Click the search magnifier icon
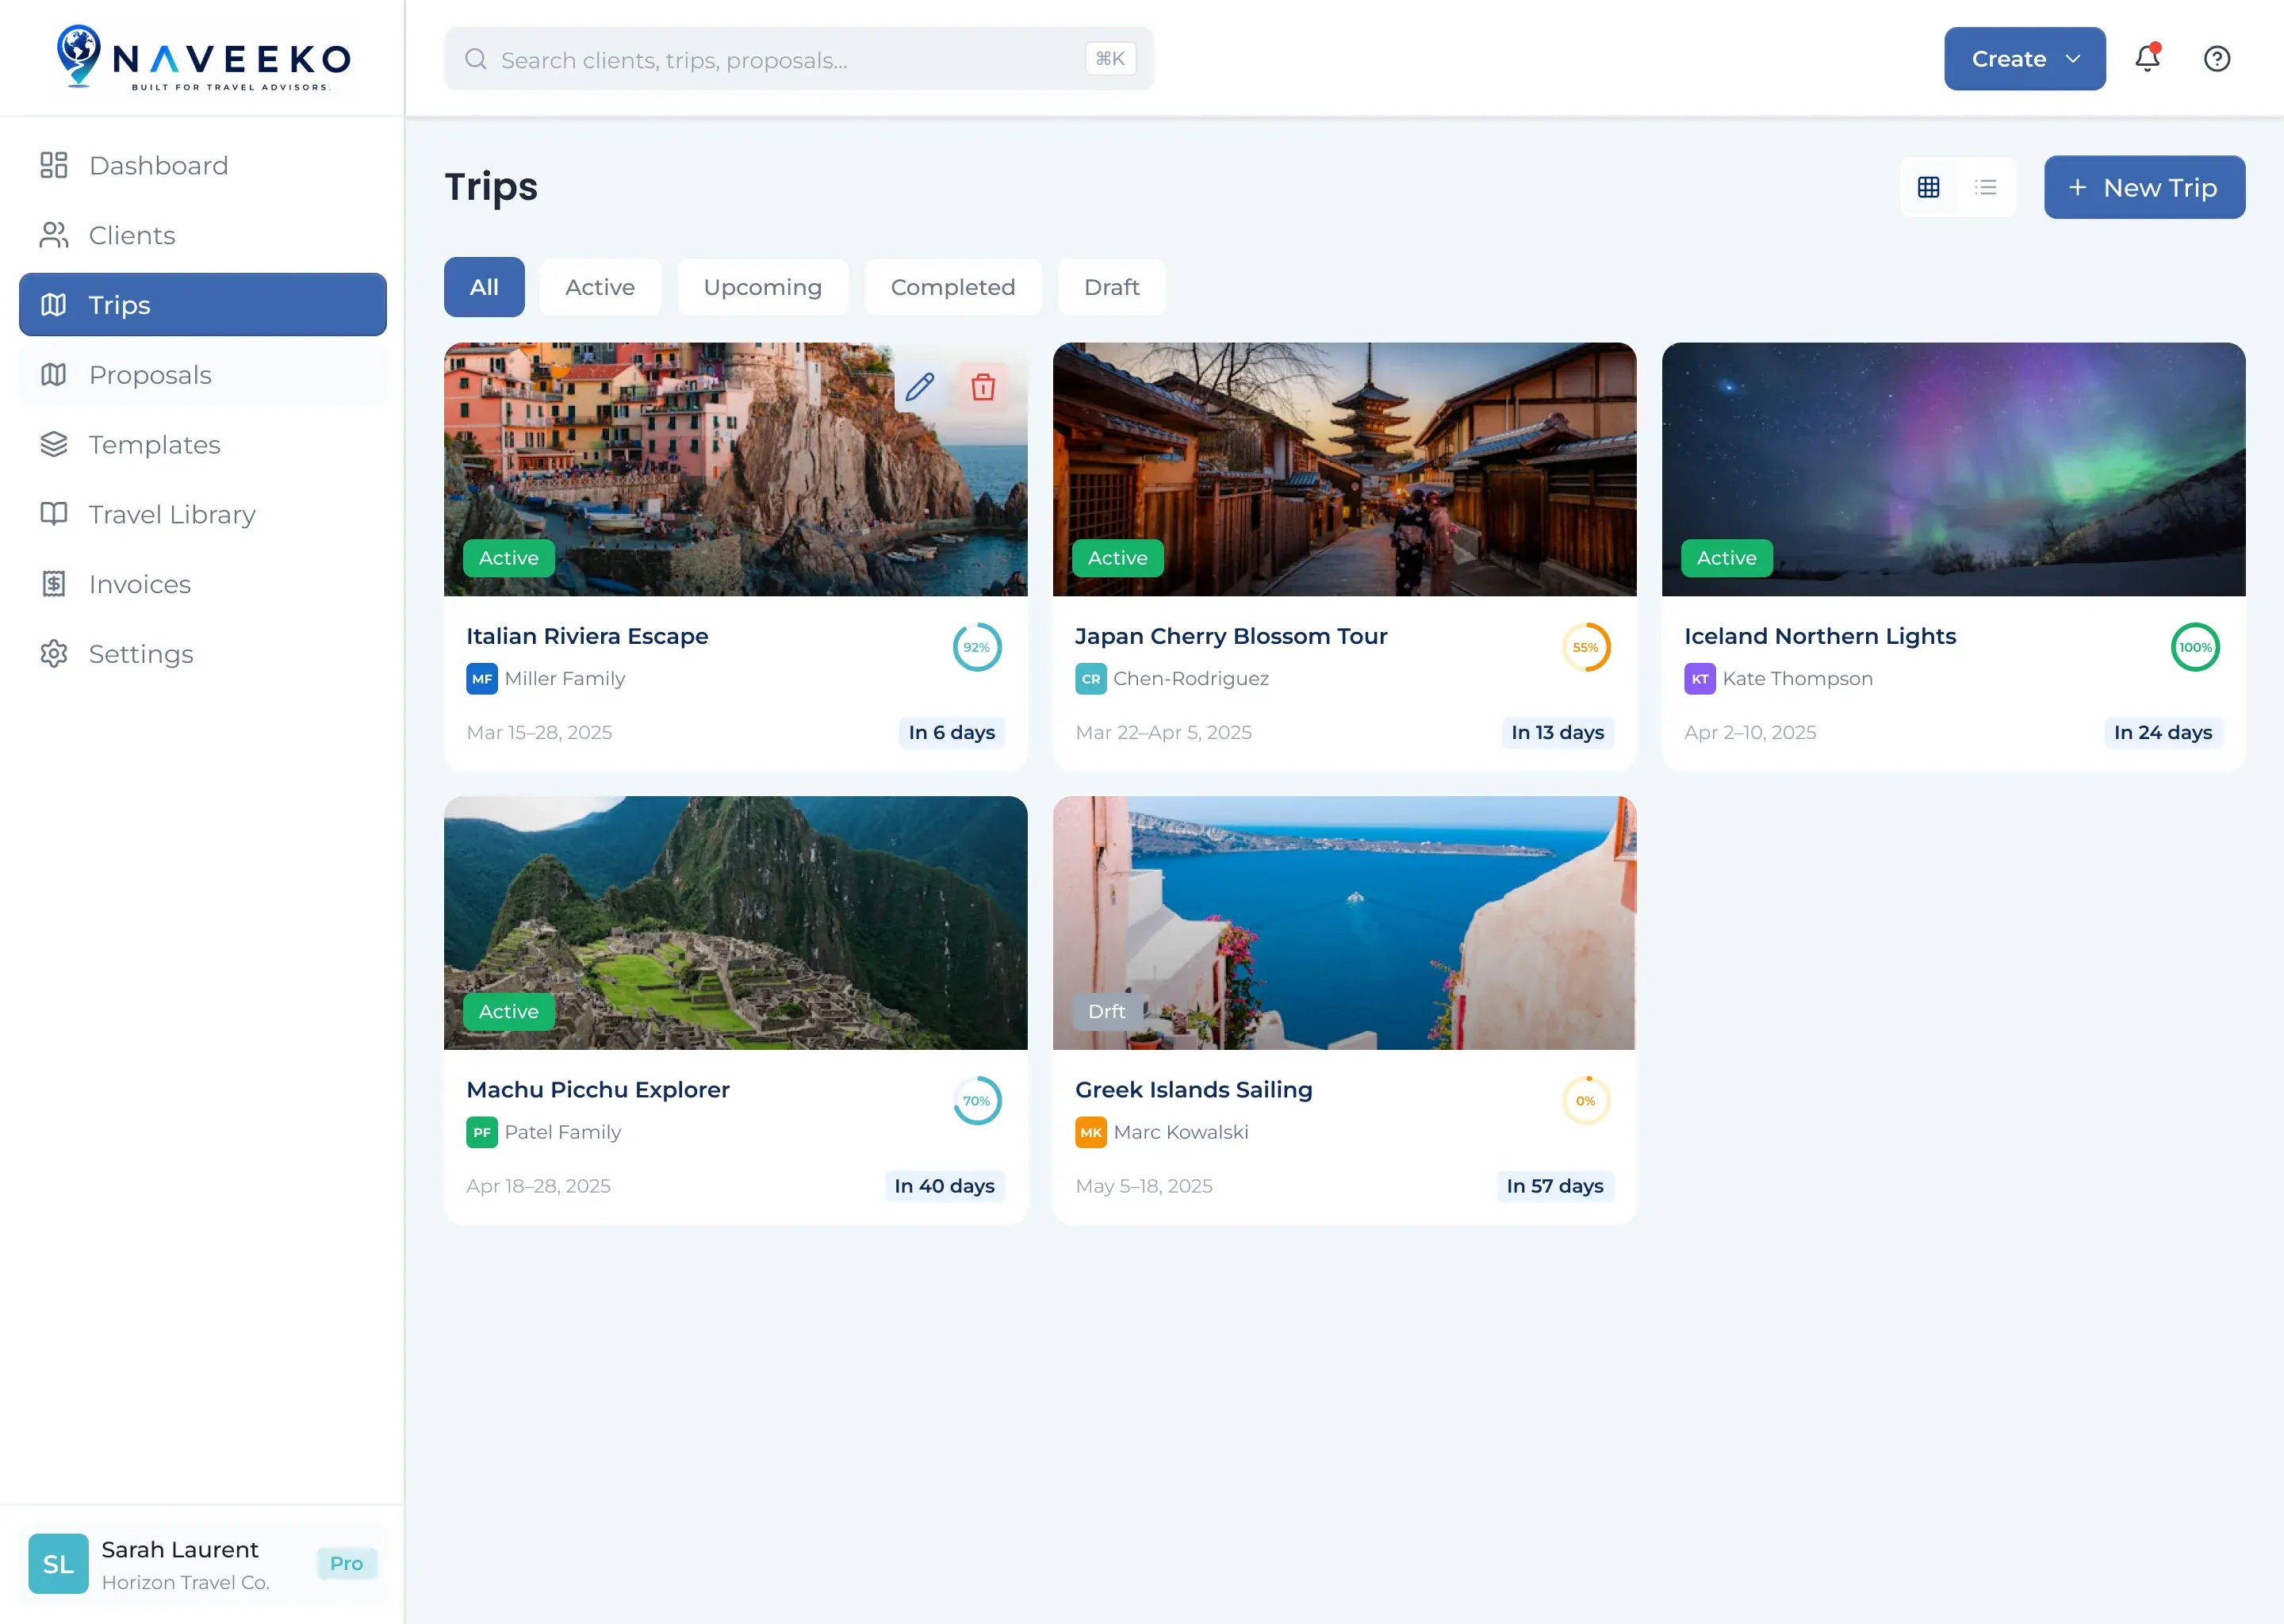 point(476,59)
